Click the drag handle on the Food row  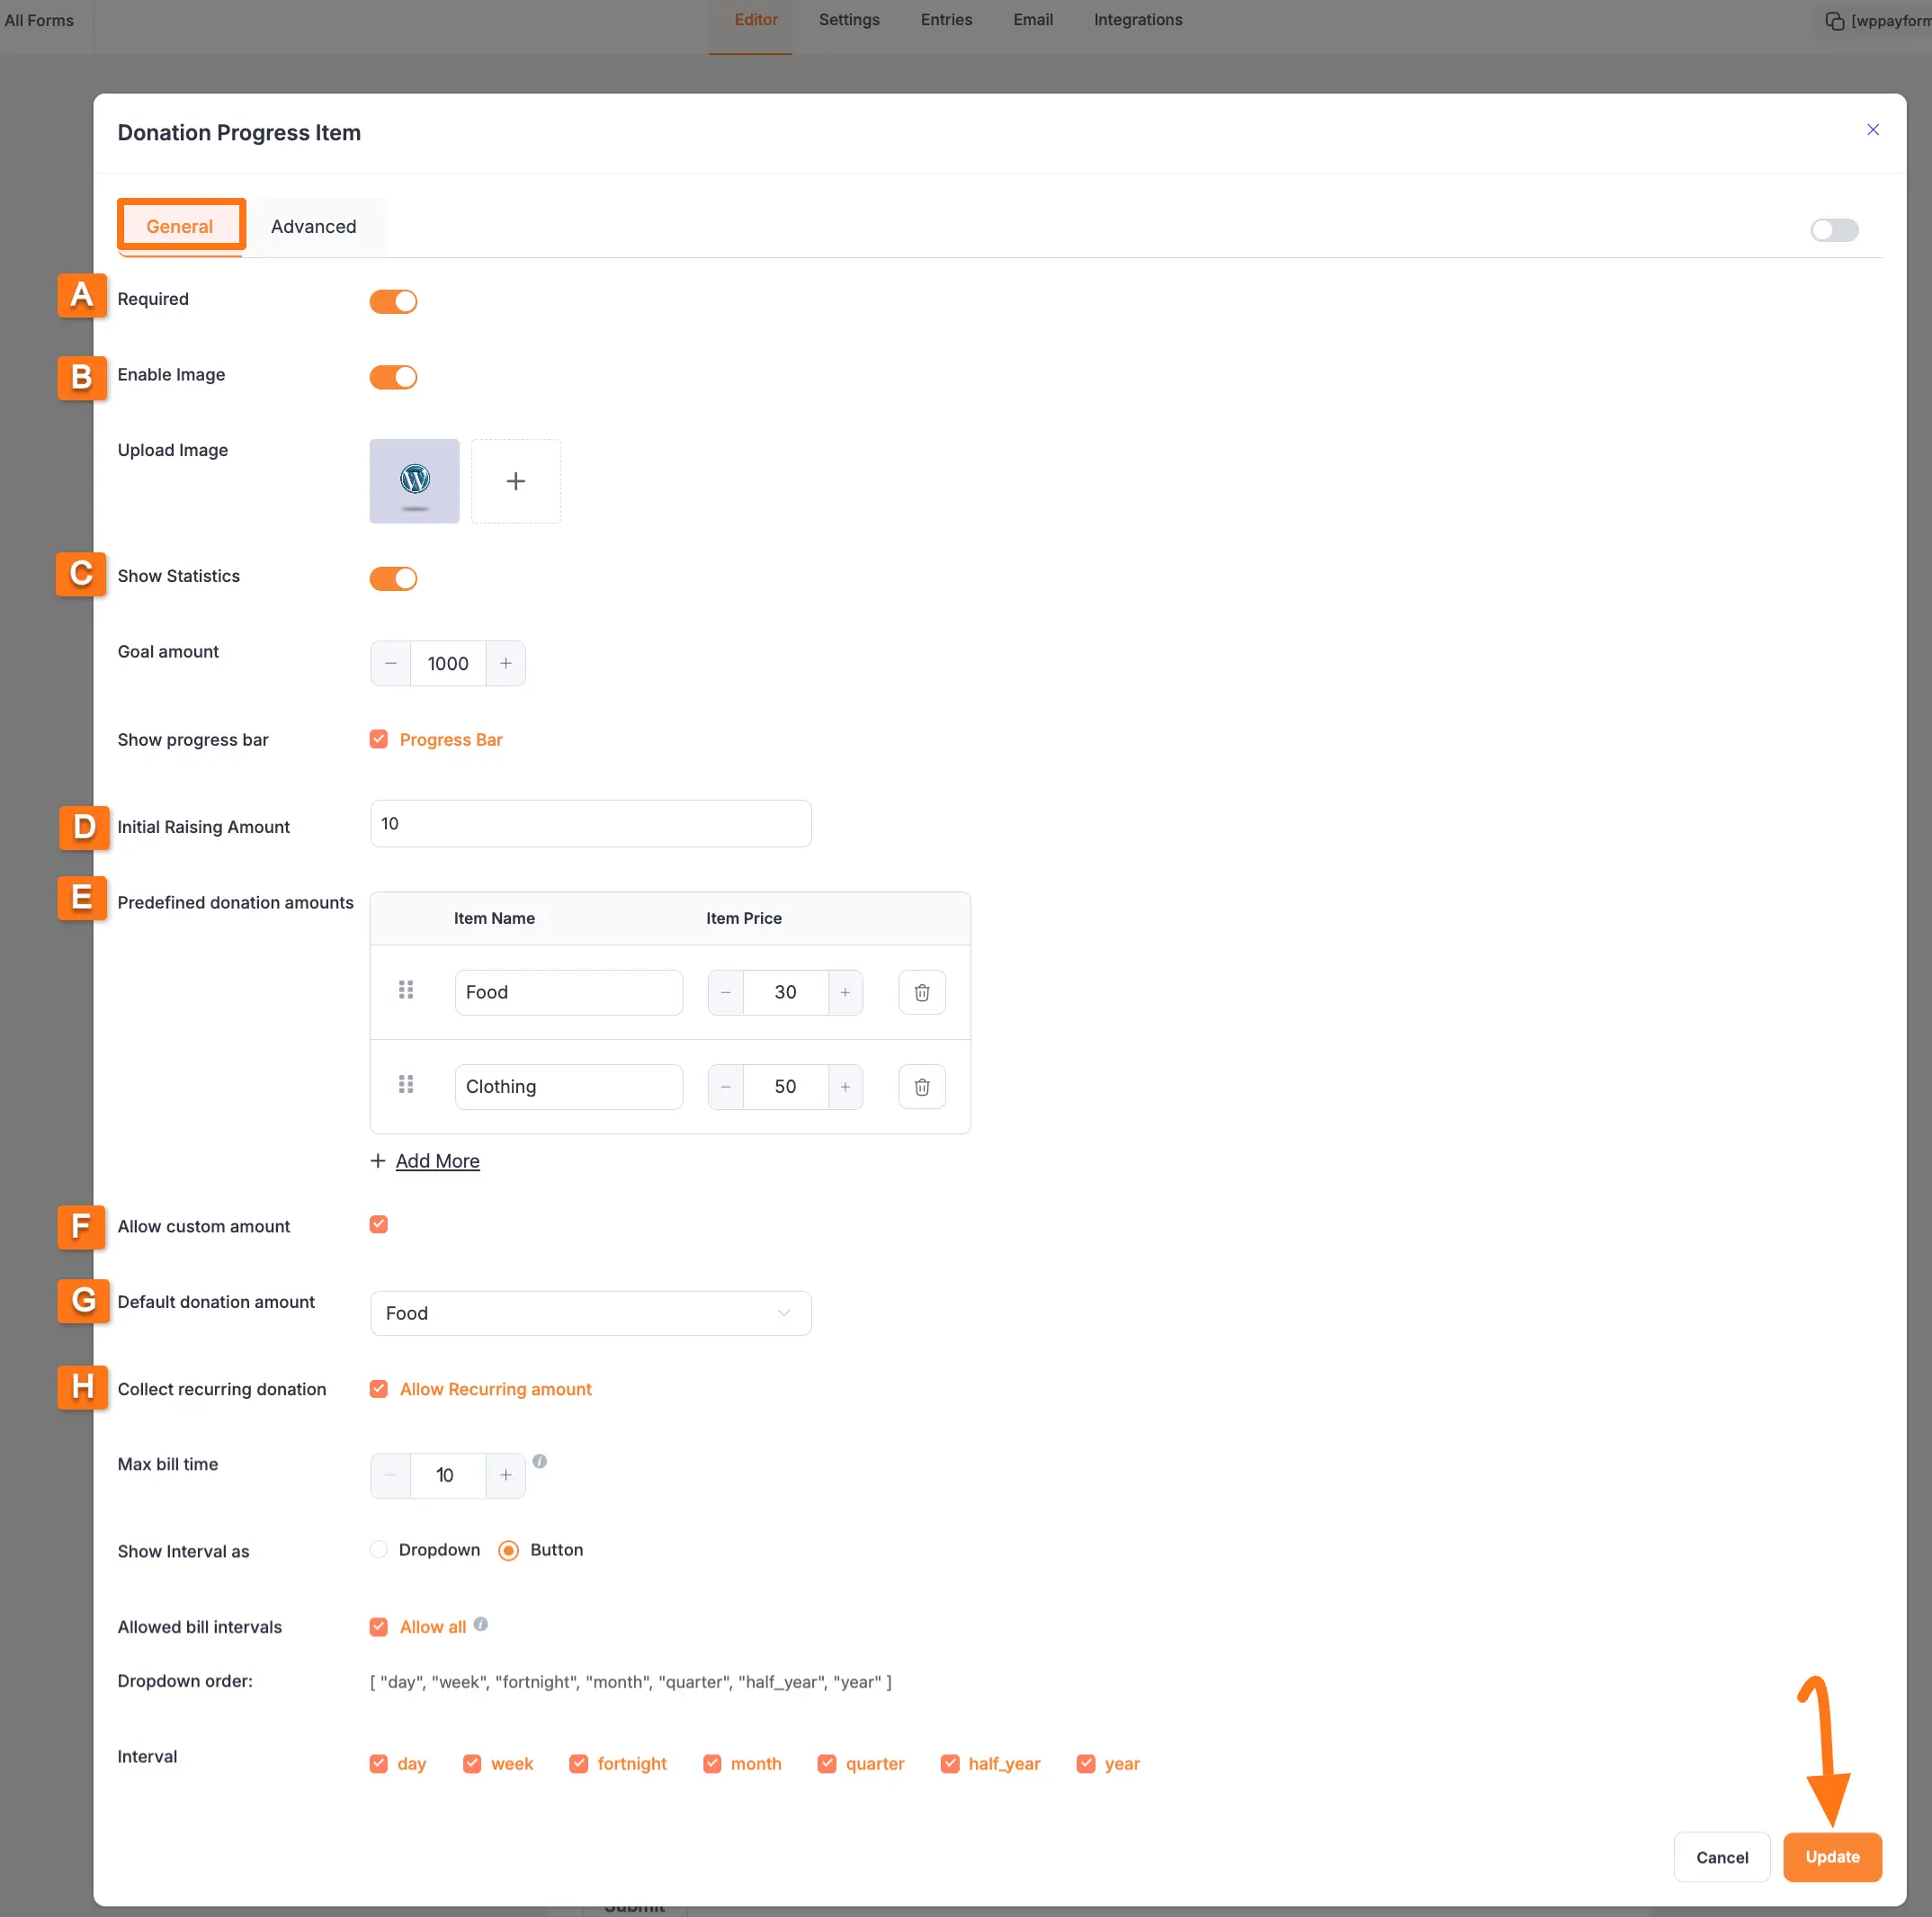[x=406, y=992]
